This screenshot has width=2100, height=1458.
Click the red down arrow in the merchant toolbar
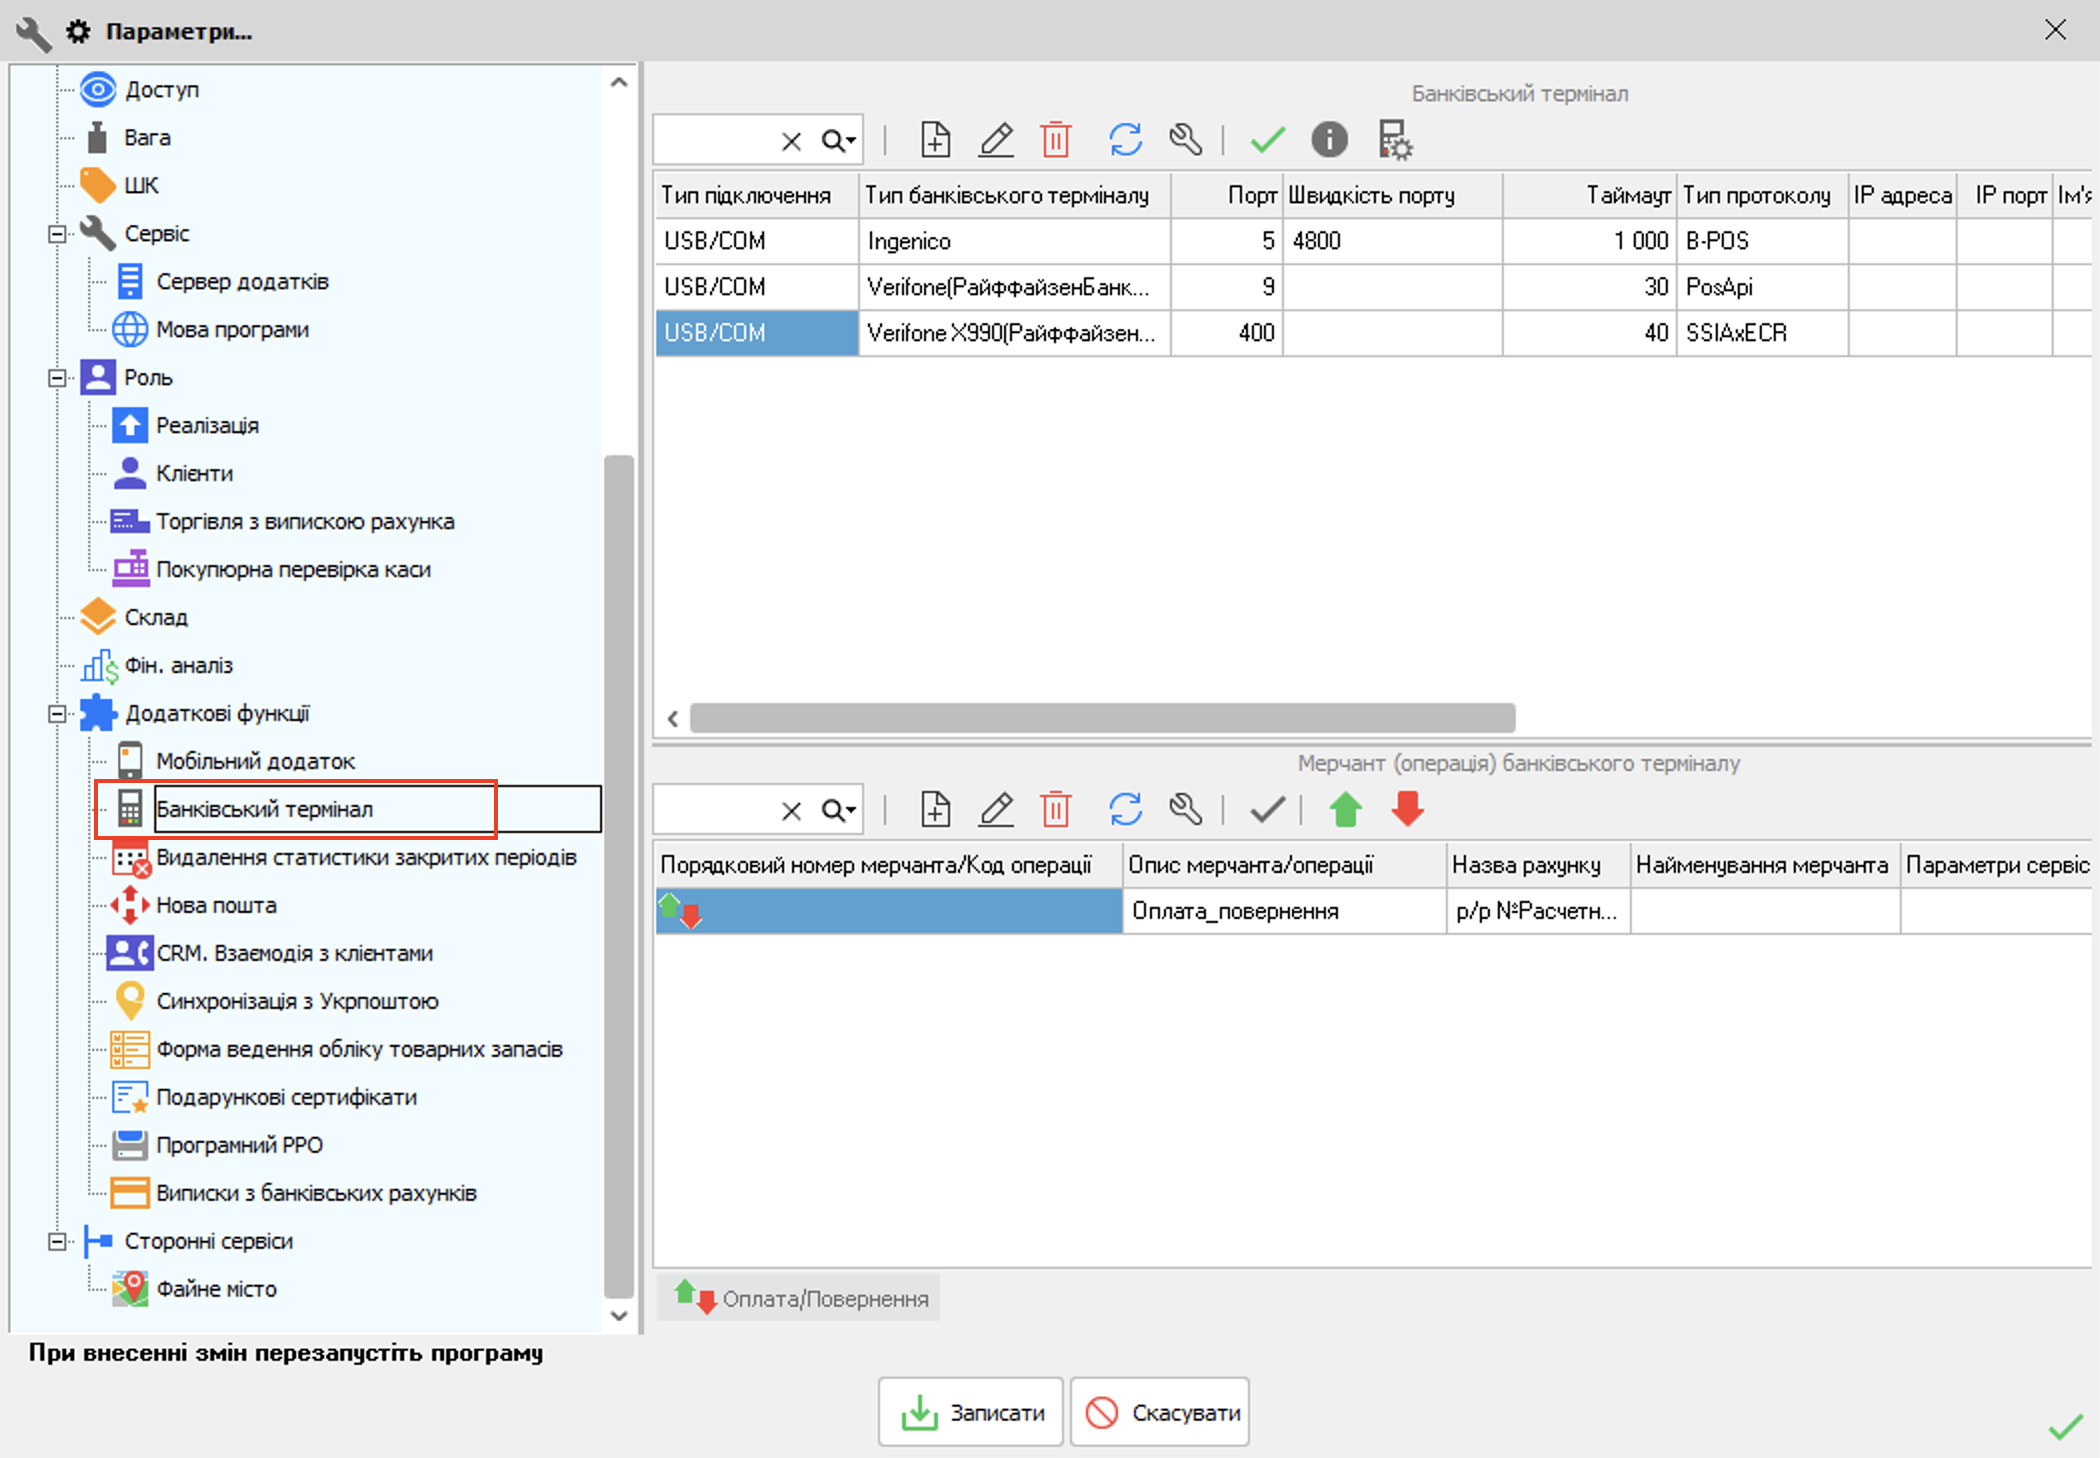(1407, 809)
